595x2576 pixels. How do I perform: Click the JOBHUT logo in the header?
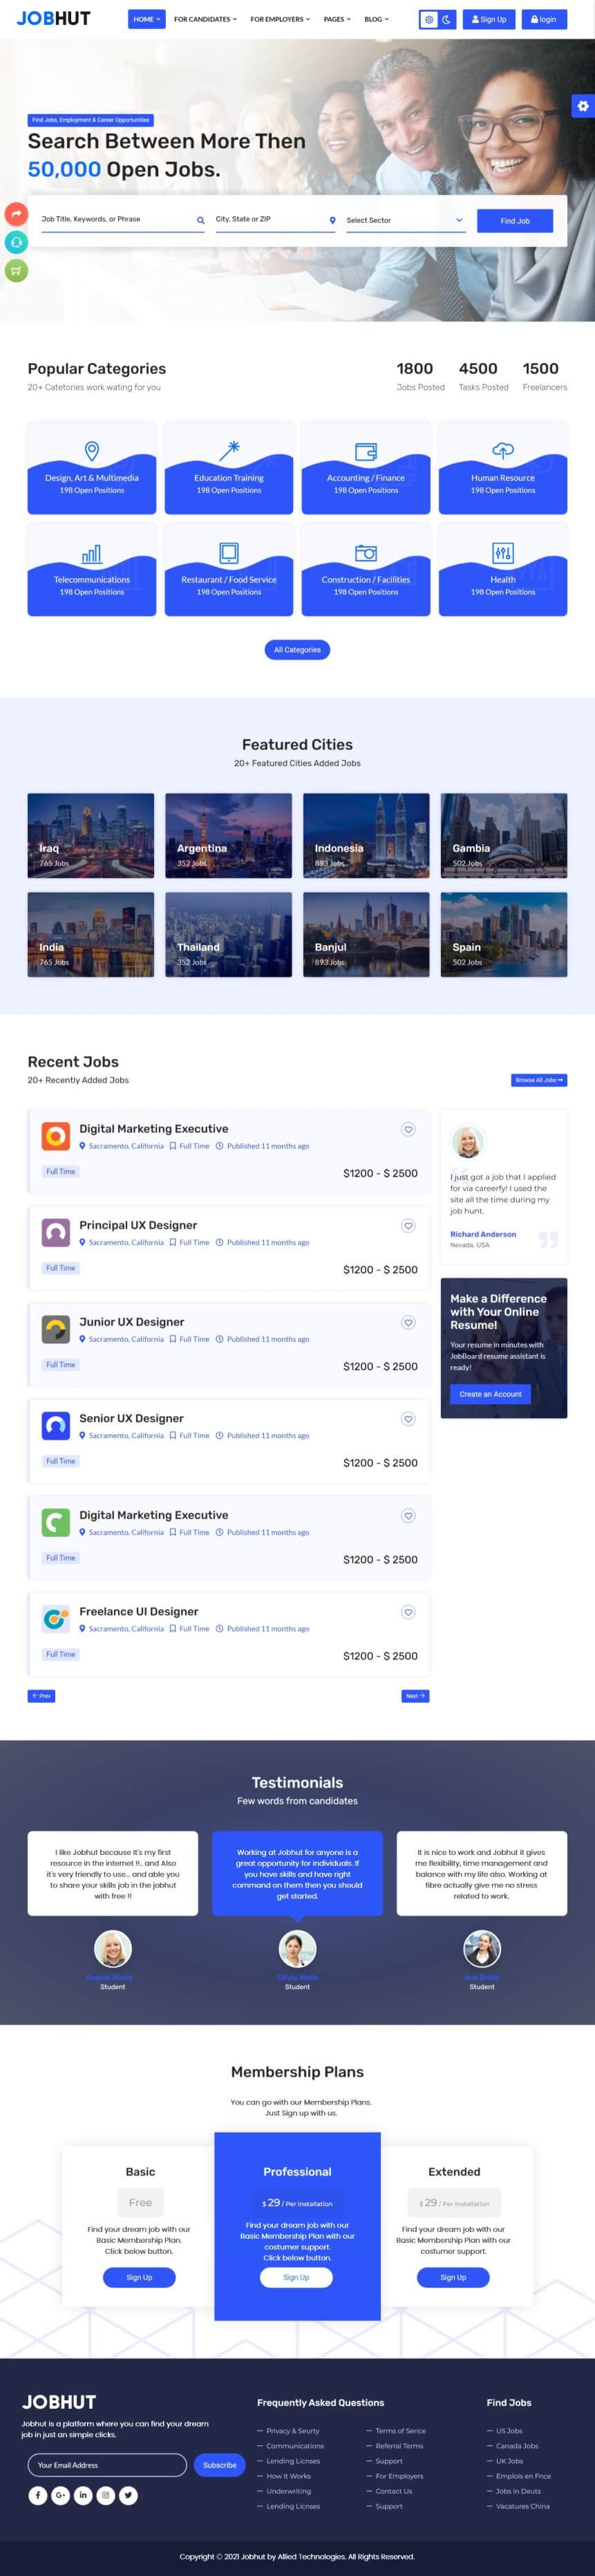53,18
